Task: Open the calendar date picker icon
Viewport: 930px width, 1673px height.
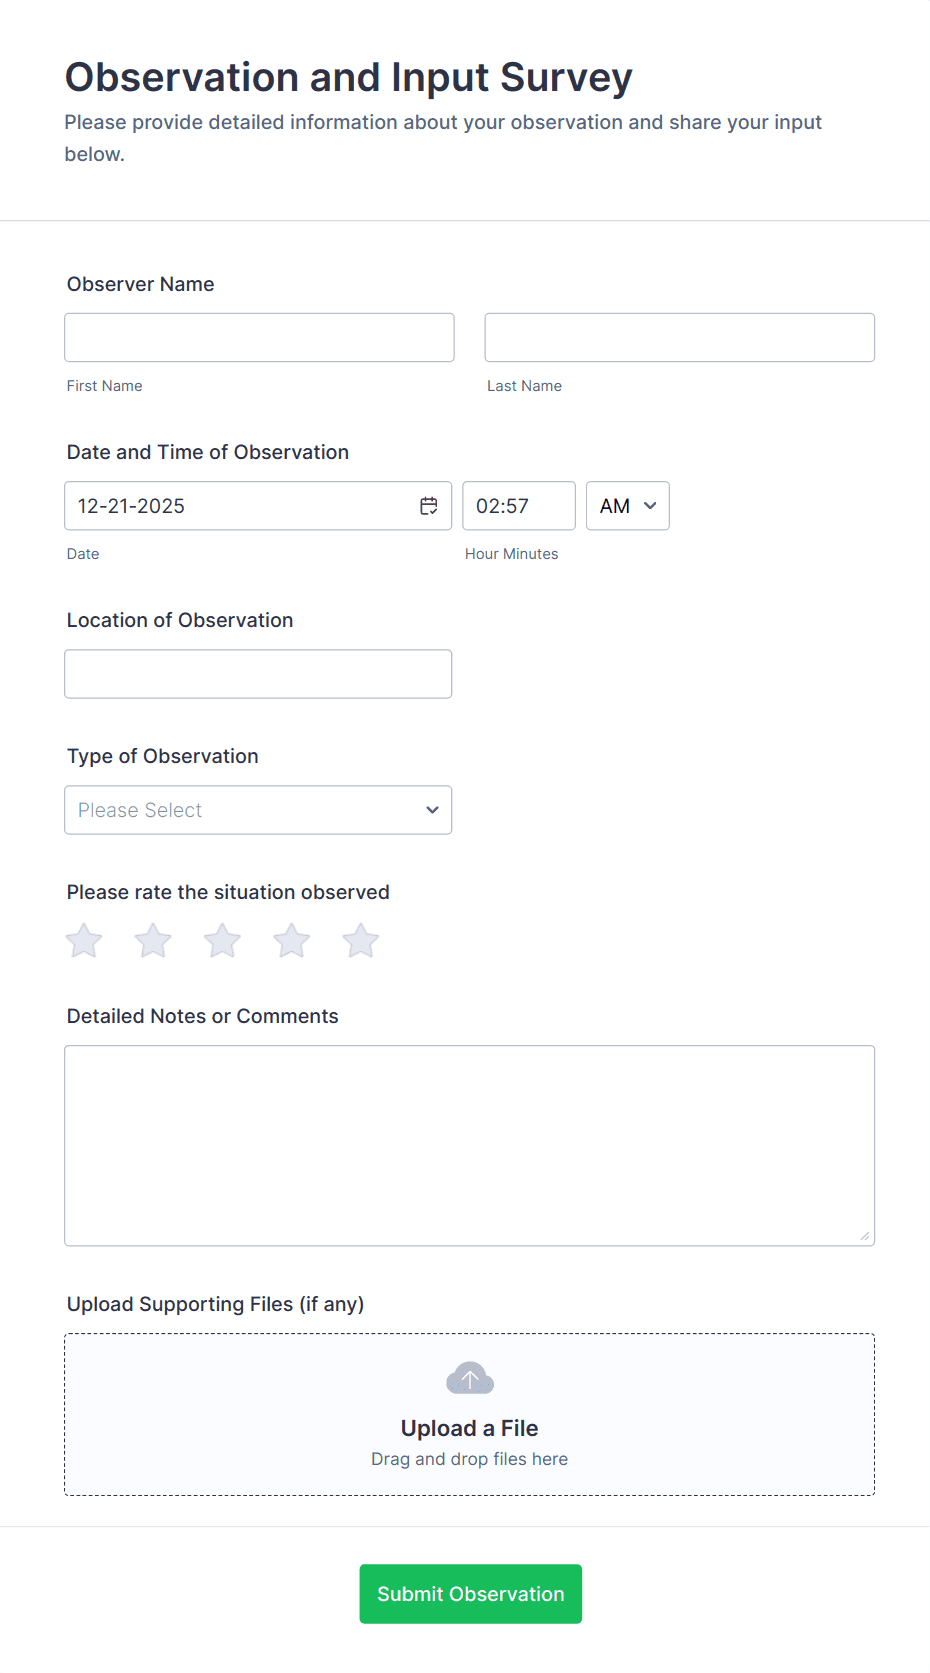Action: (429, 506)
